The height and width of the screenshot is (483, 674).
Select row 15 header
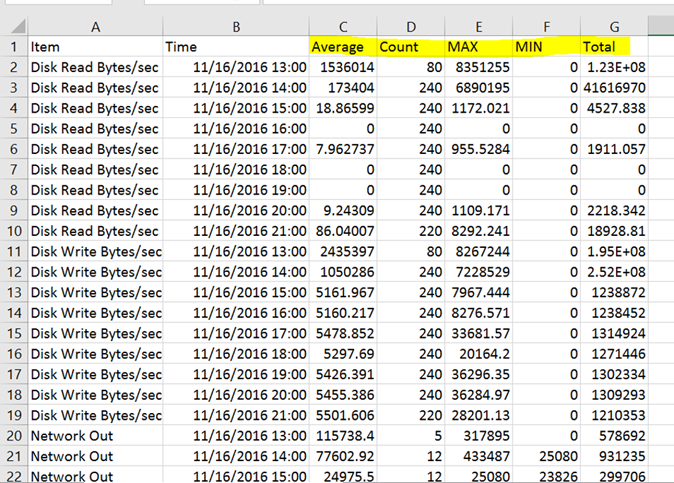[x=14, y=333]
